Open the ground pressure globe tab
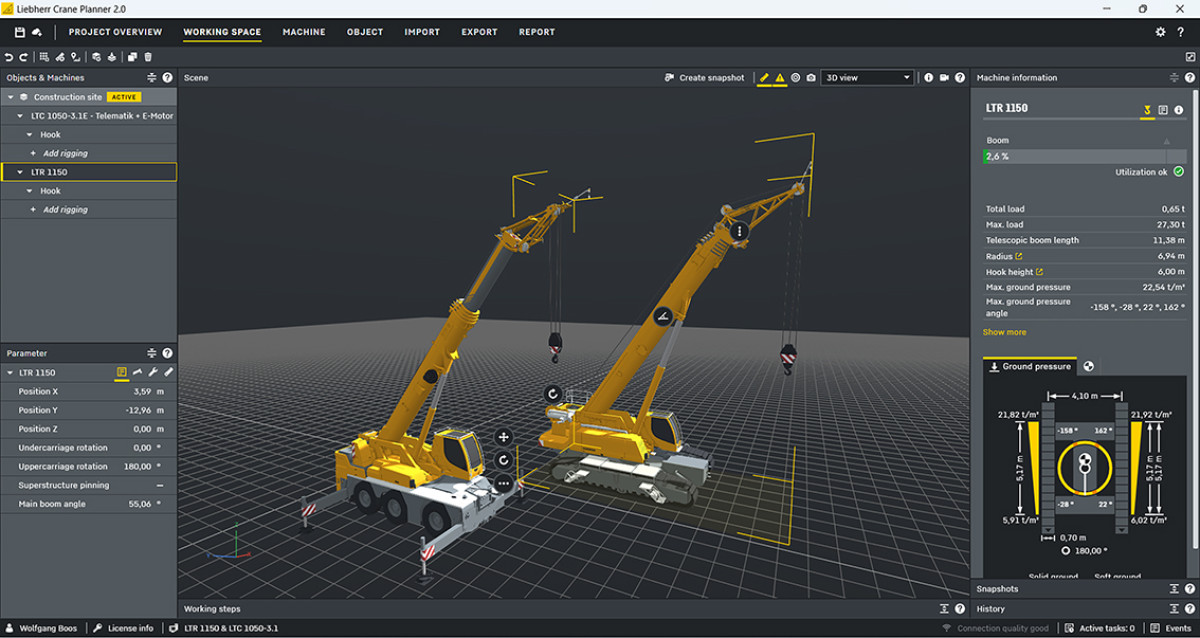 (1089, 367)
